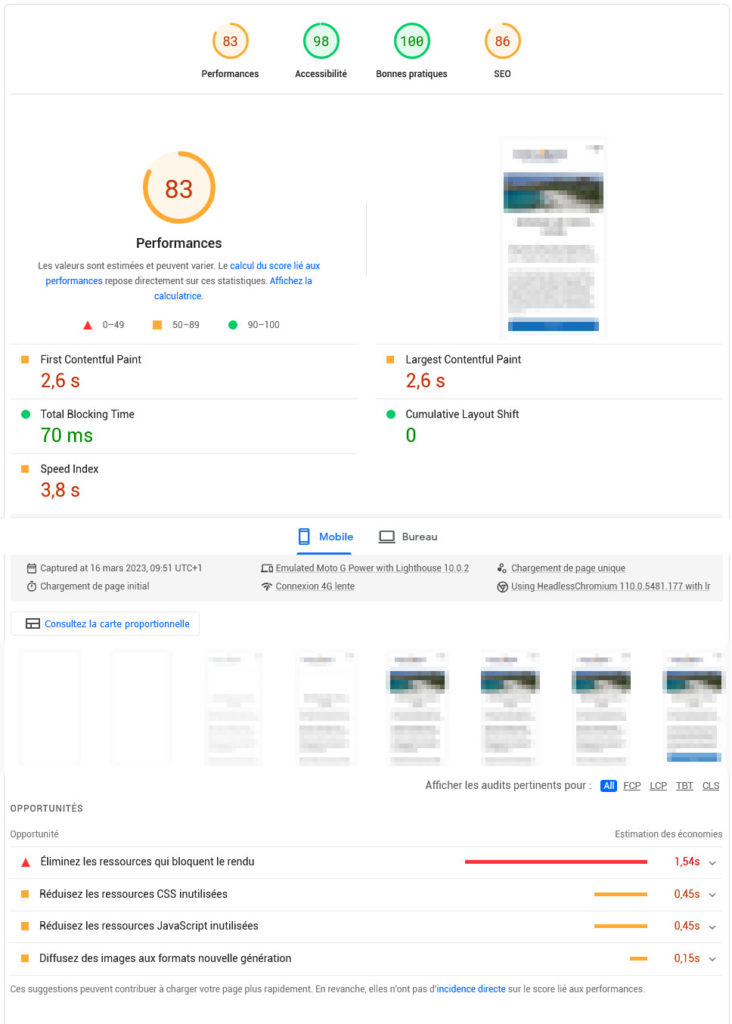Viewport: 732px width, 1024px height.
Task: Switch to the Mobile tab
Action: (x=325, y=537)
